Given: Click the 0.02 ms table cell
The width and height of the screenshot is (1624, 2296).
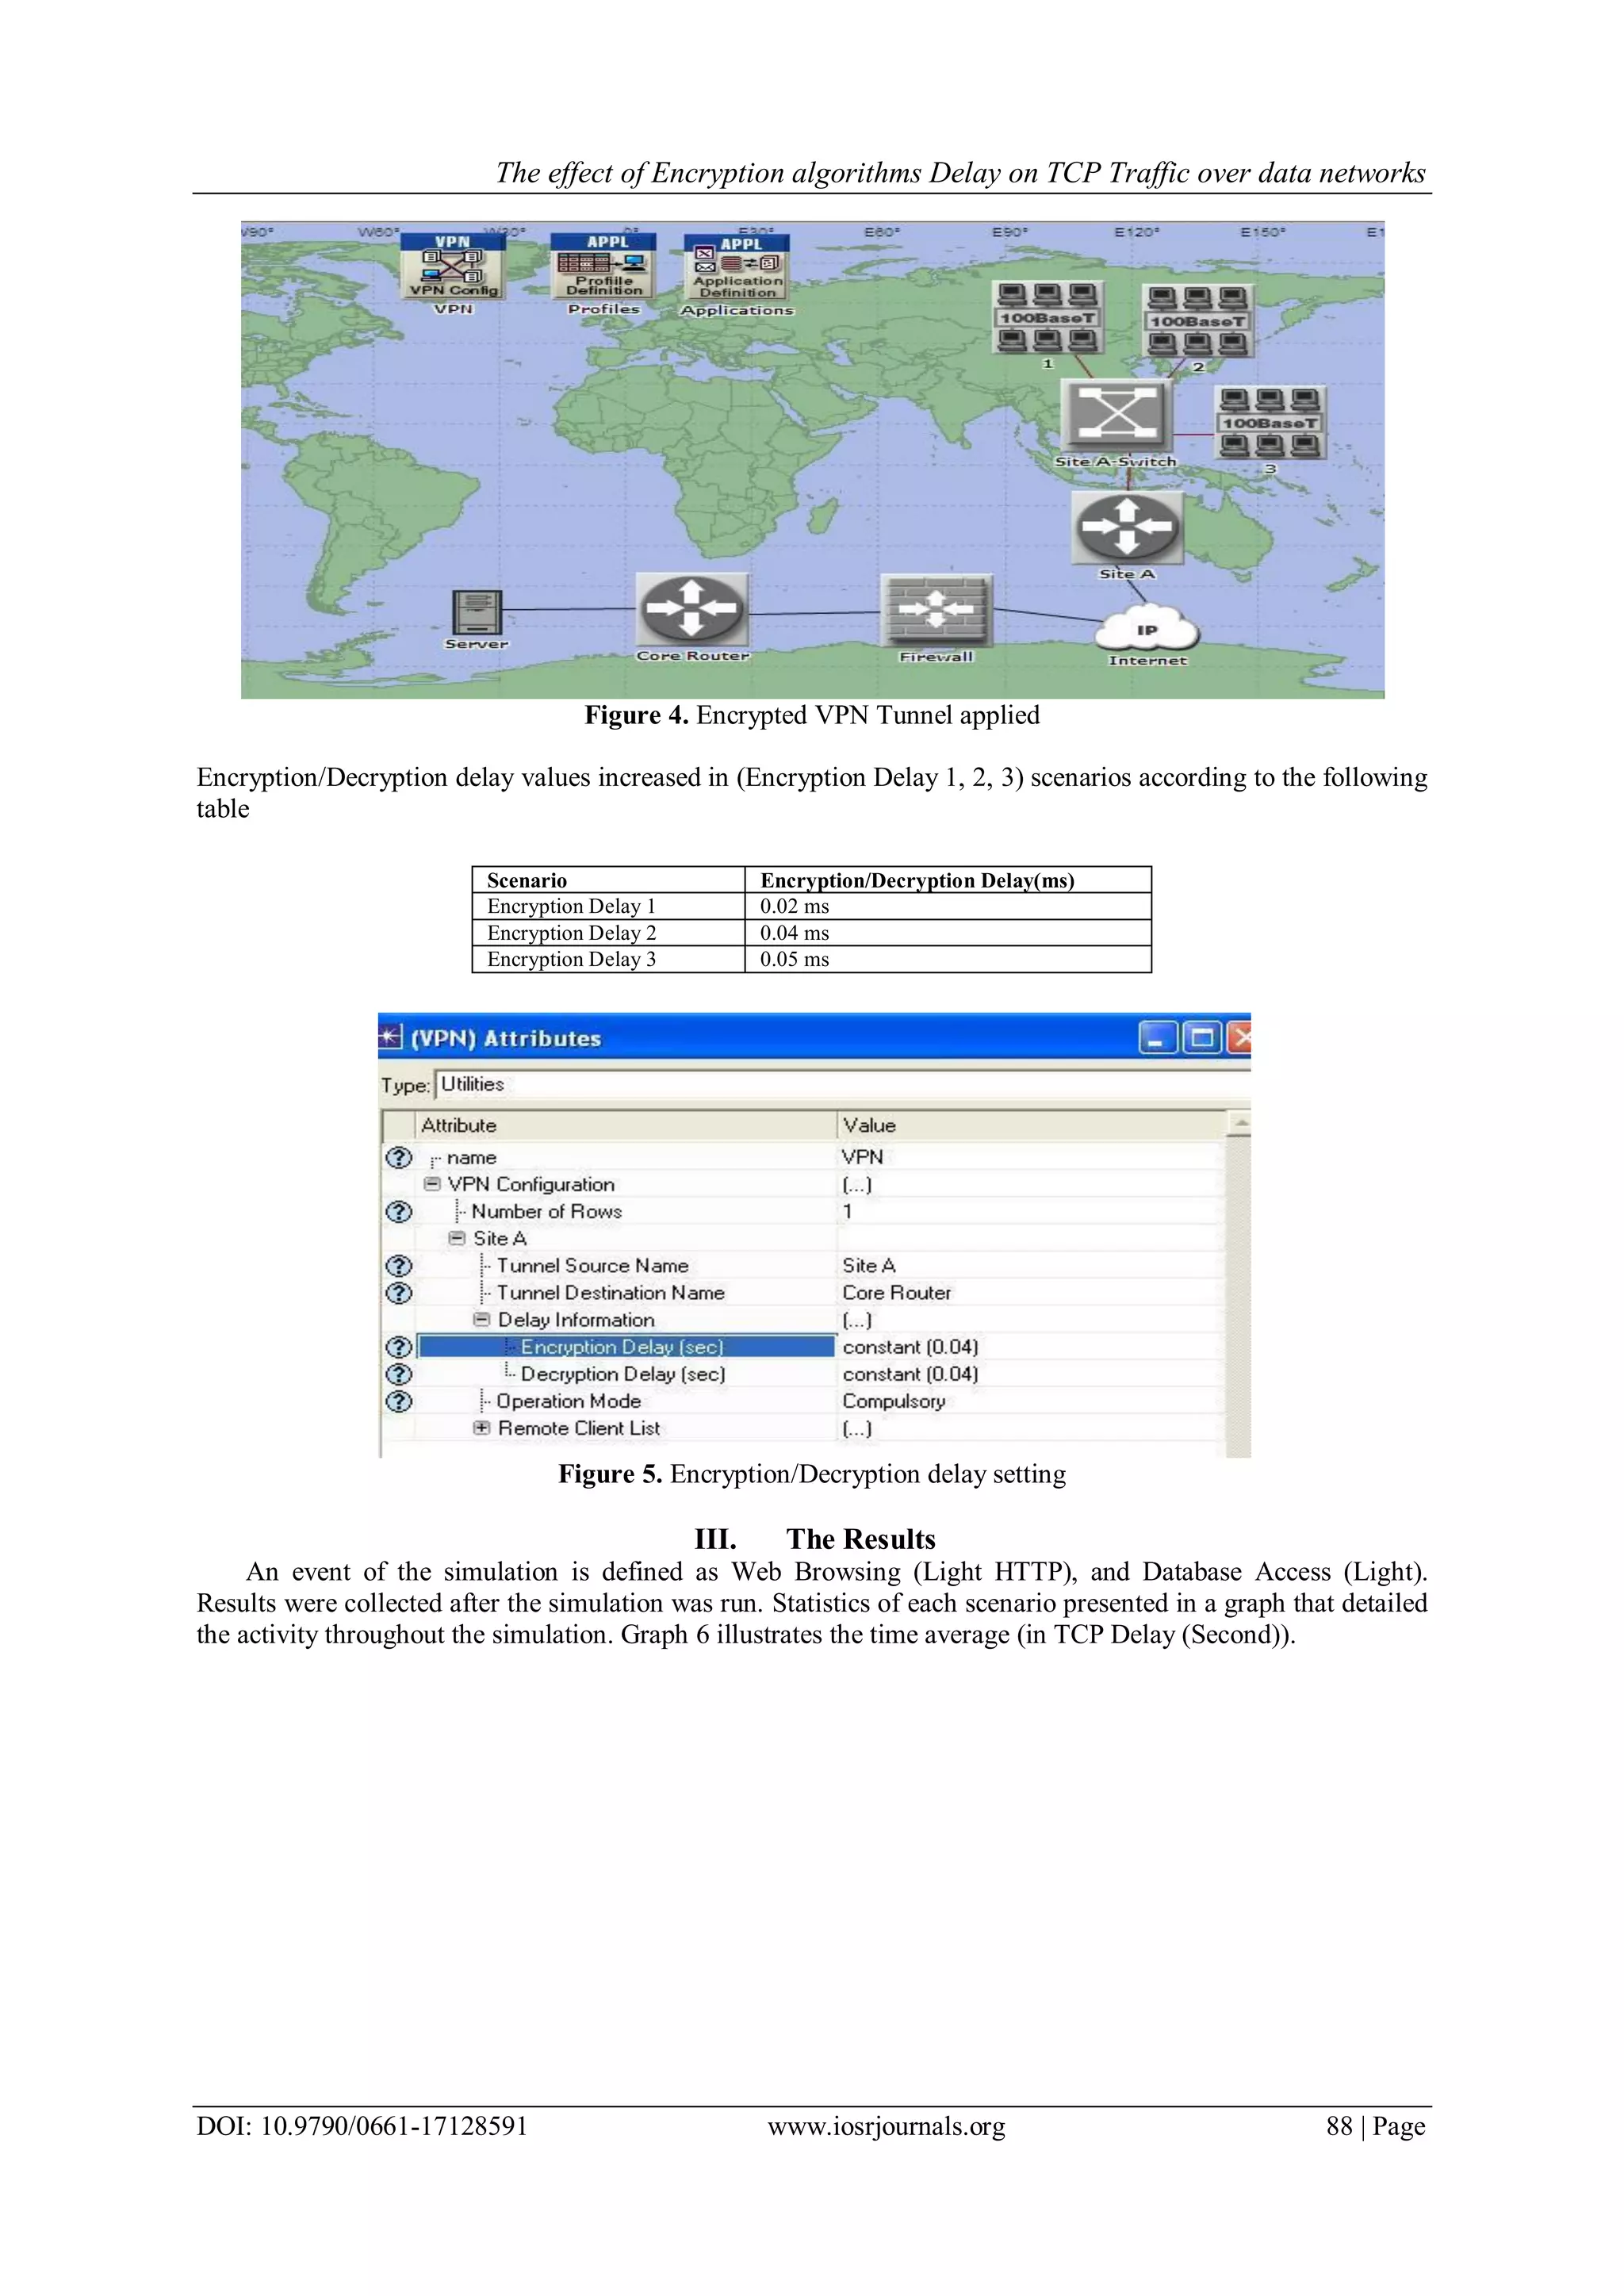Looking at the screenshot, I should pyautogui.click(x=948, y=906).
